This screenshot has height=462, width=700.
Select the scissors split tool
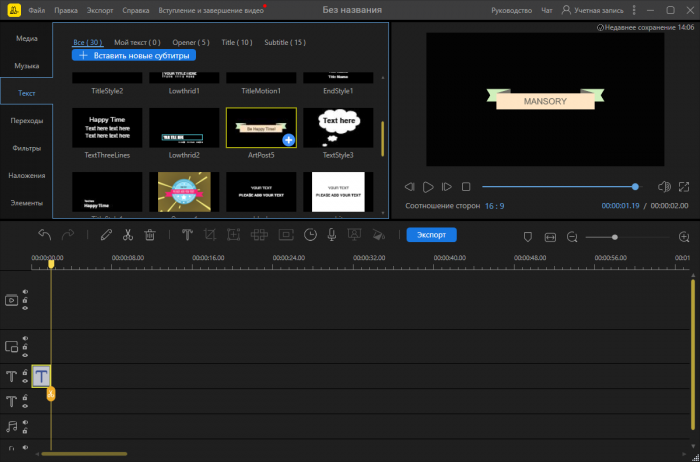pyautogui.click(x=128, y=235)
